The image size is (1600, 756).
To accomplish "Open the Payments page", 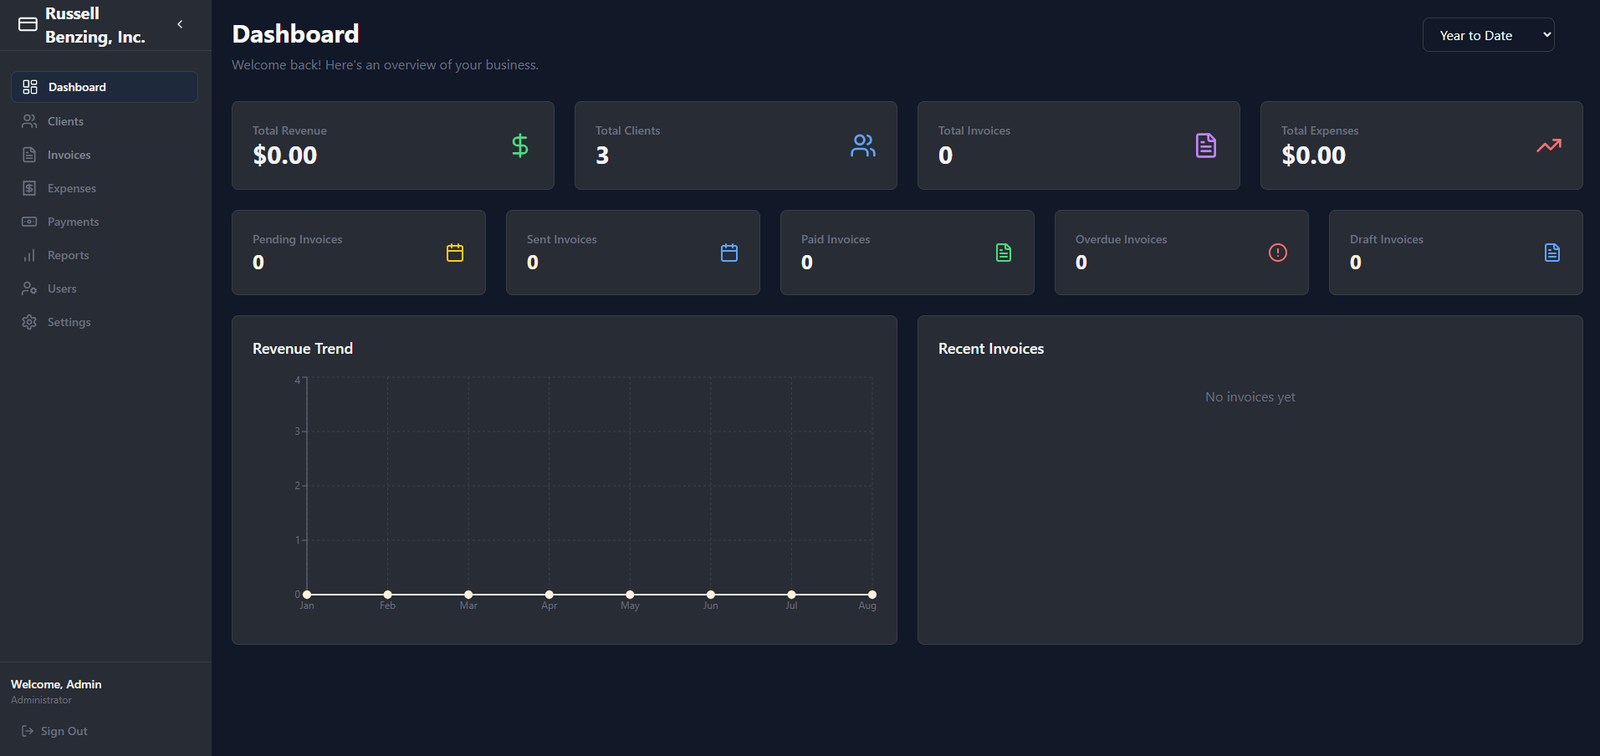I will (104, 222).
